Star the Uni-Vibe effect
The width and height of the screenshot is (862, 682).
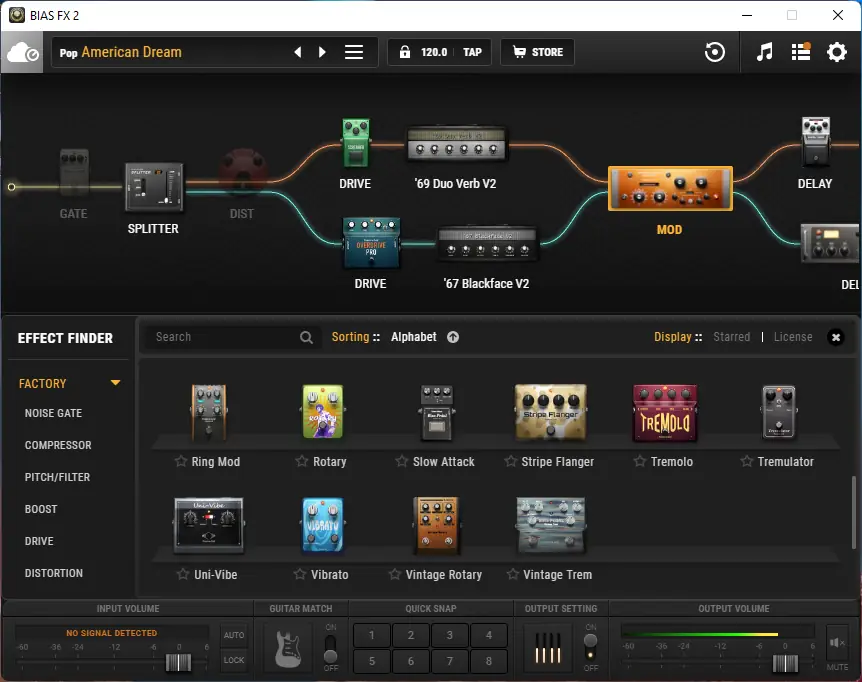pos(183,574)
